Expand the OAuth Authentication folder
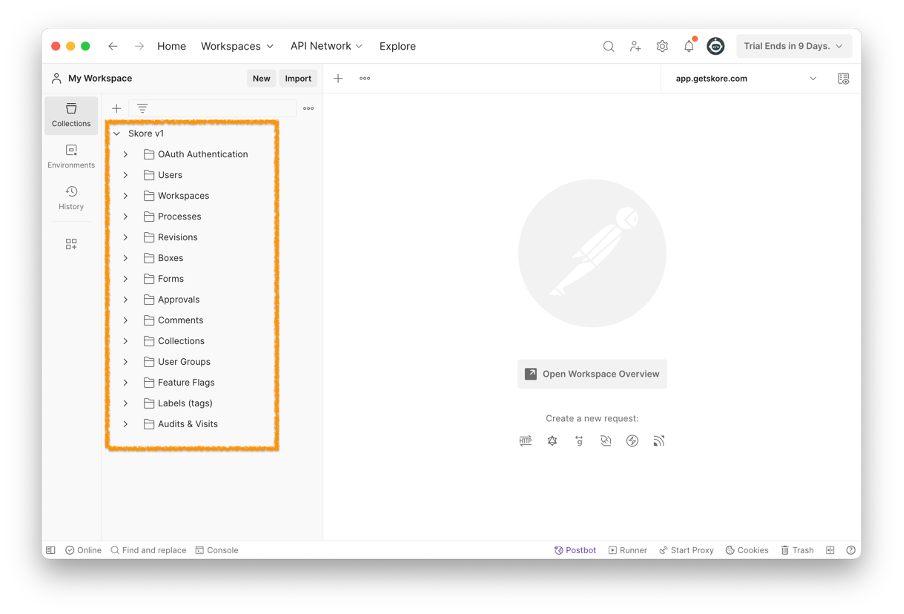This screenshot has width=904, height=614. click(126, 155)
